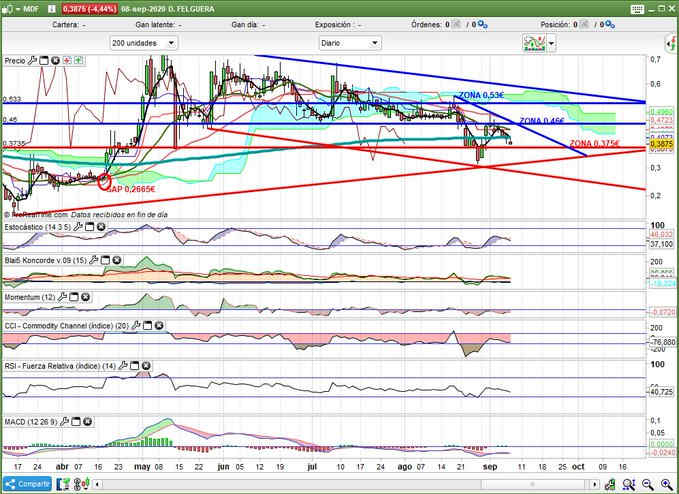
Task: Open Posición gears settings icon
Action: (x=610, y=25)
